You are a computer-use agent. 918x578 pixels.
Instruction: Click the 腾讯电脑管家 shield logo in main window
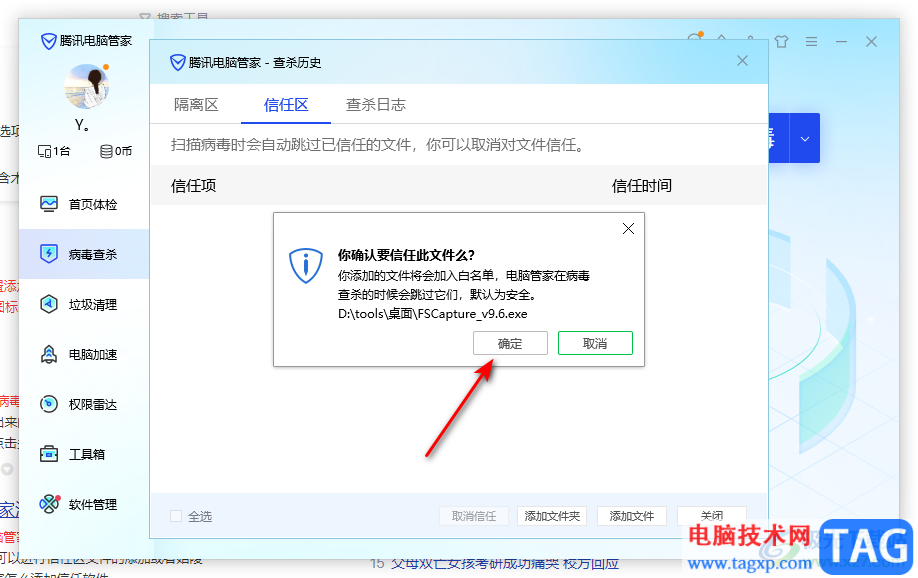pos(48,41)
